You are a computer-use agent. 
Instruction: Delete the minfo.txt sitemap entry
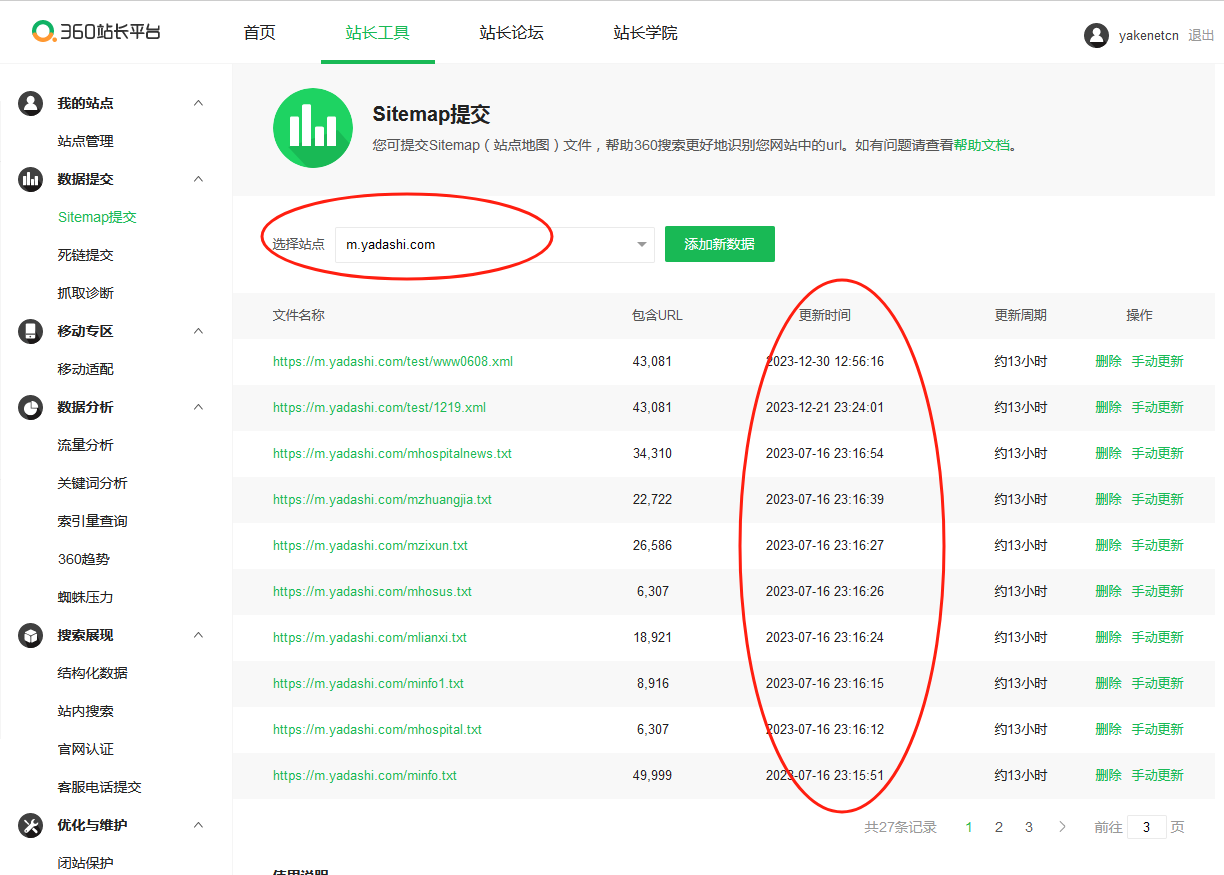click(1108, 775)
